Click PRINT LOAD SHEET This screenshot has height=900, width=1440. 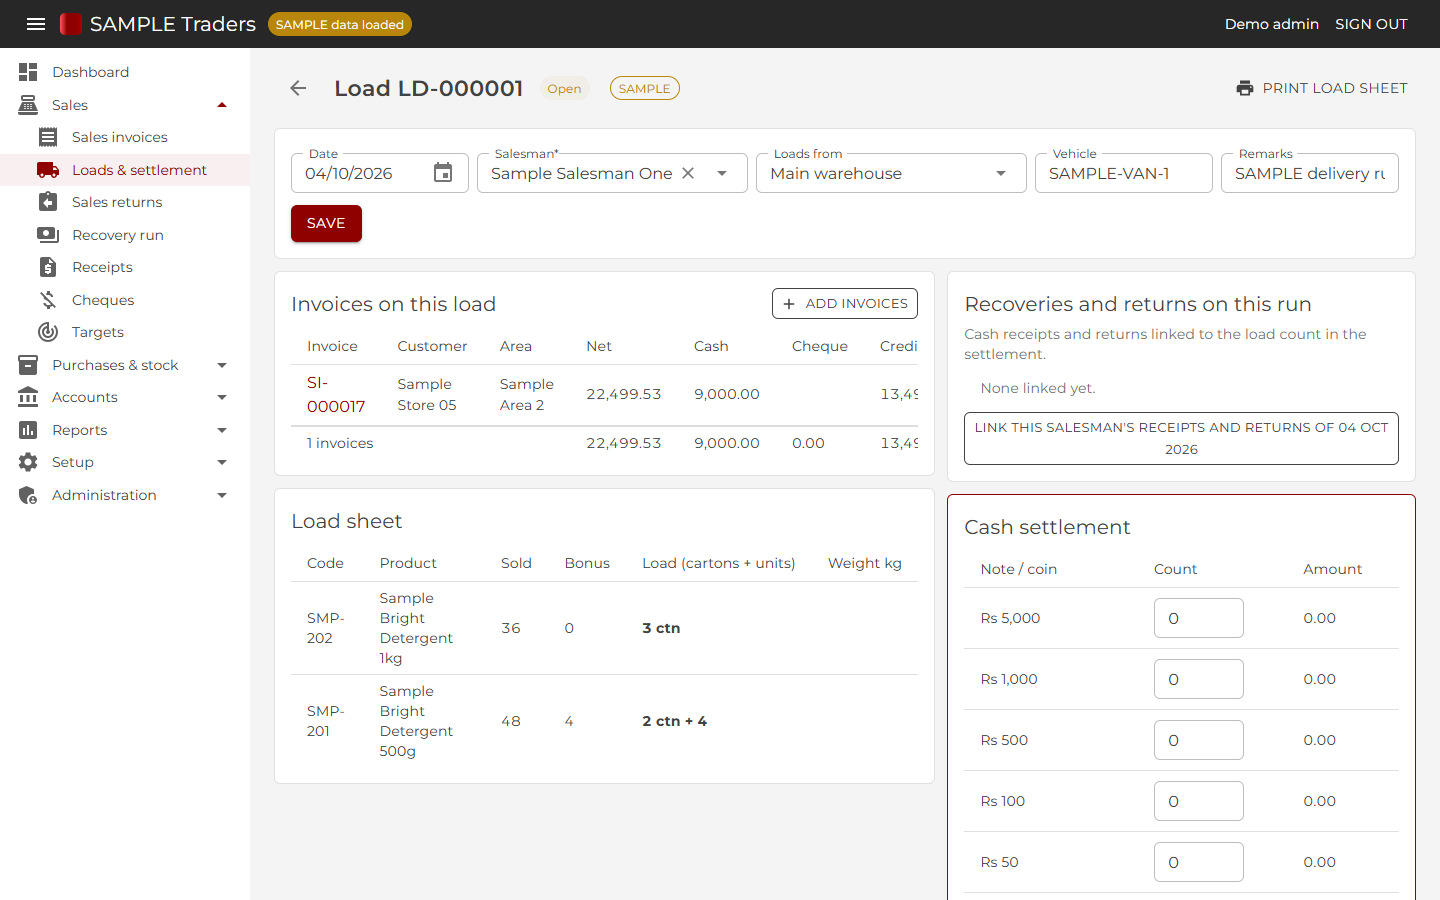click(x=1322, y=88)
